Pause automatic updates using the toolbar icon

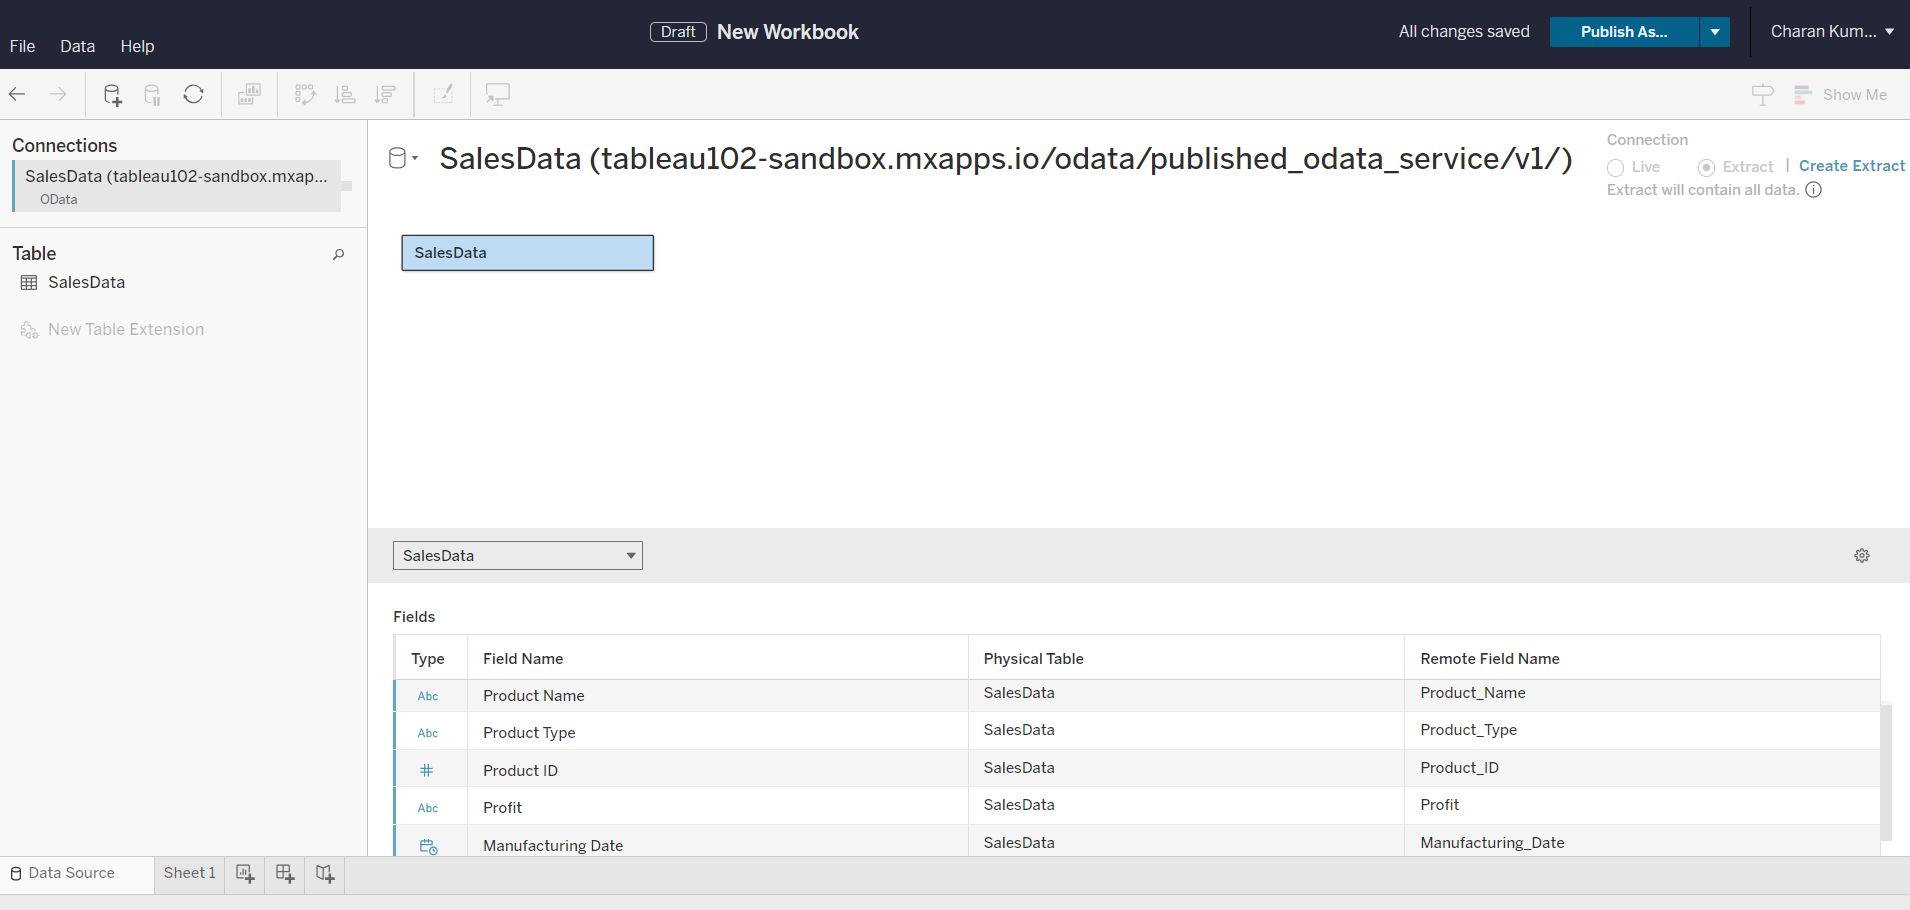[151, 94]
